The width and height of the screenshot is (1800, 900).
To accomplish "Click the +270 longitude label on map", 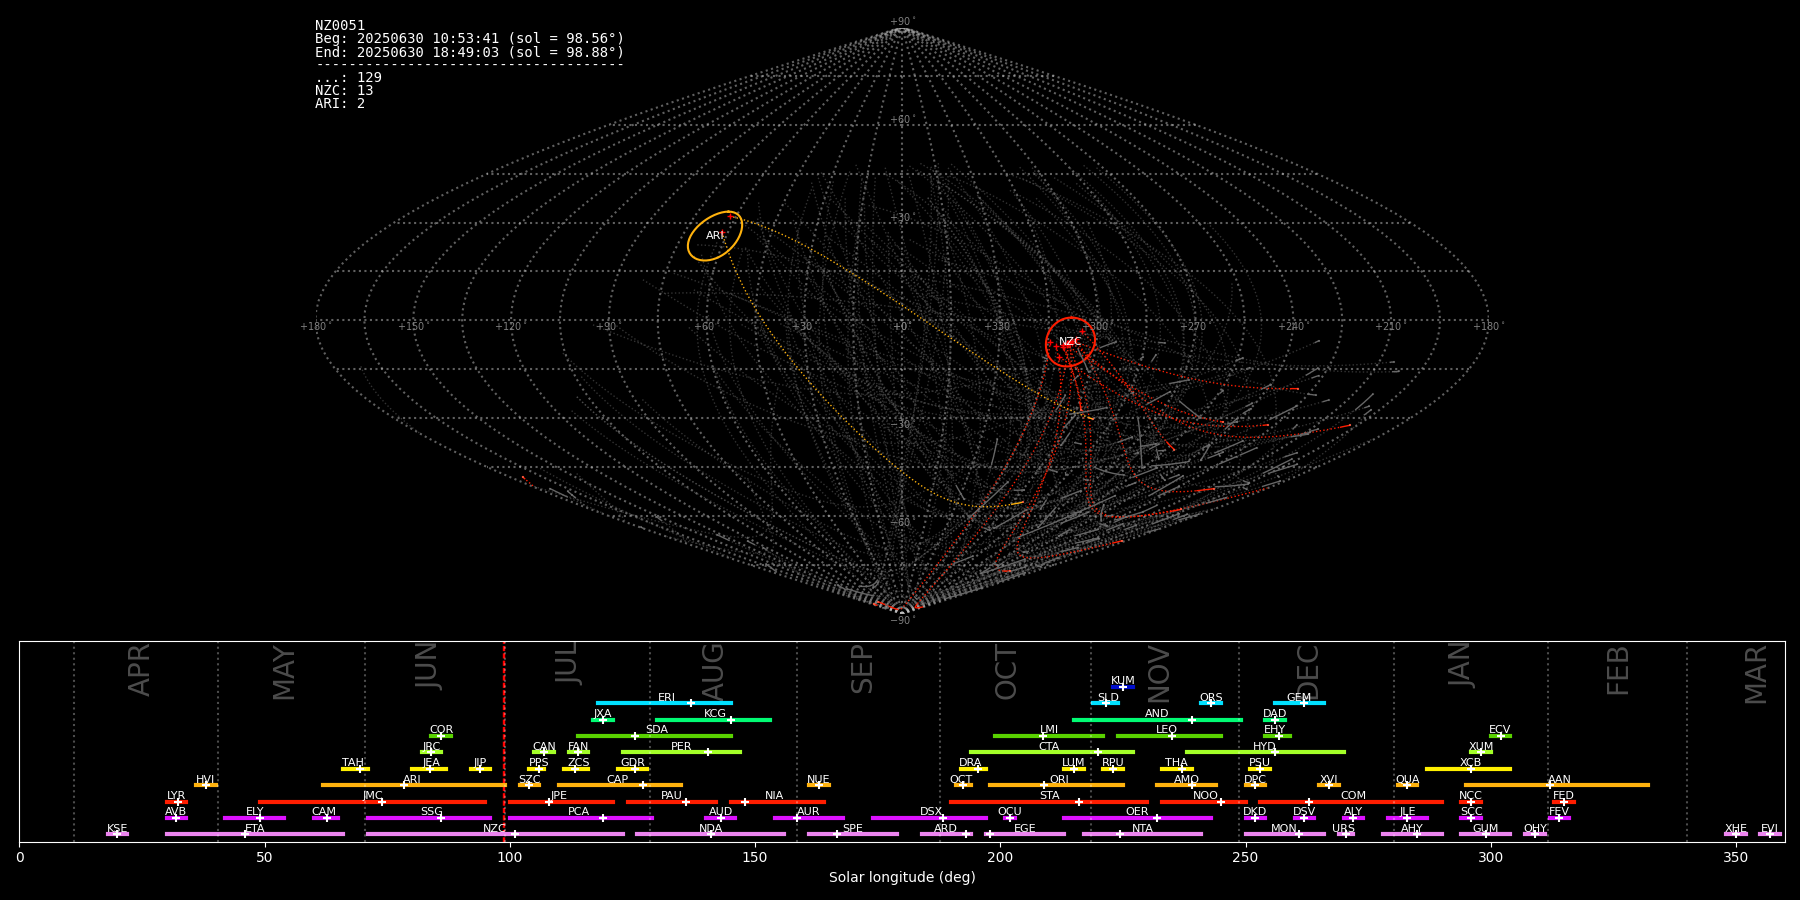I will click(1193, 327).
